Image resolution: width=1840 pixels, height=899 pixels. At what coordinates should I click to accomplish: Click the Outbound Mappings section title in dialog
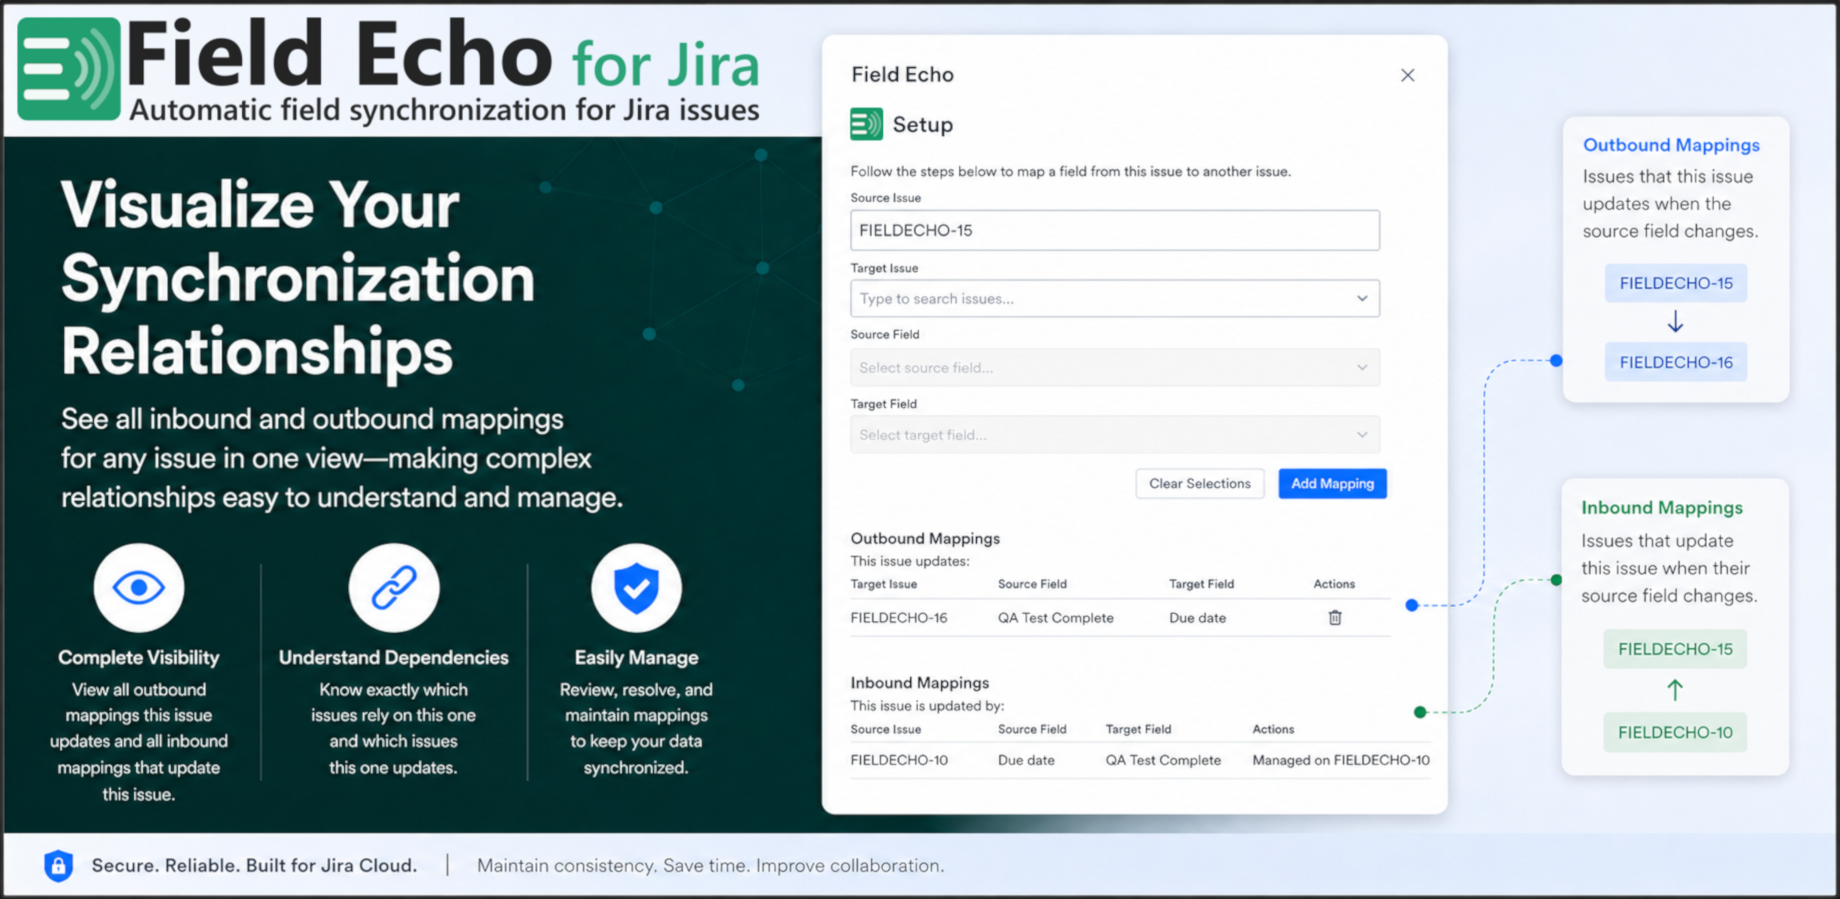(x=925, y=538)
